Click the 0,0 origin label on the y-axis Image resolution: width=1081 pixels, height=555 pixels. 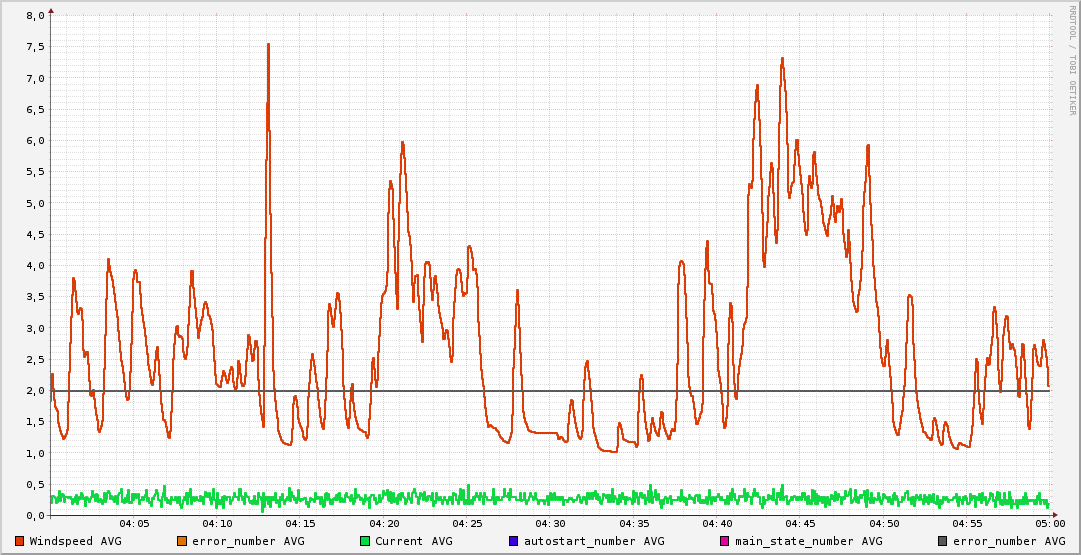pyautogui.click(x=34, y=516)
